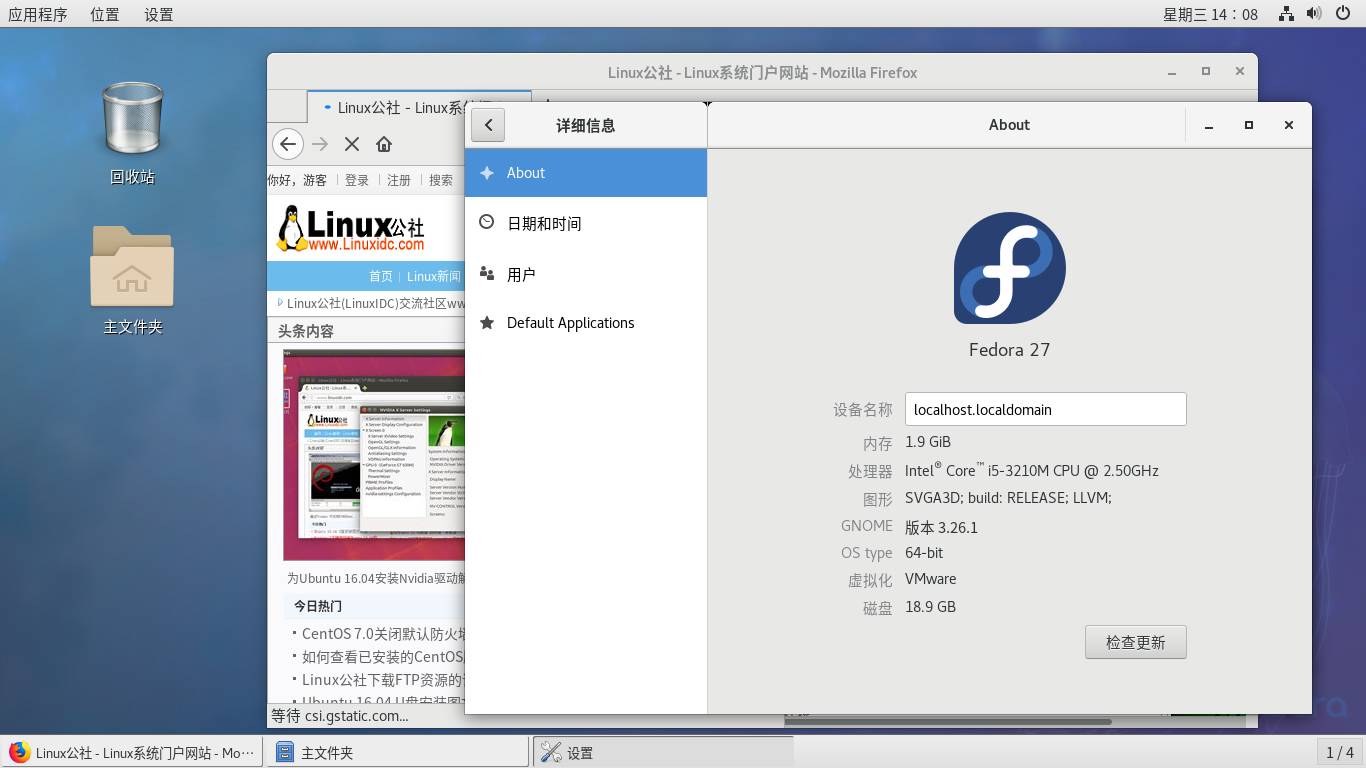Maximize the Settings About window
Screen dimensions: 1366x768
pos(1249,125)
